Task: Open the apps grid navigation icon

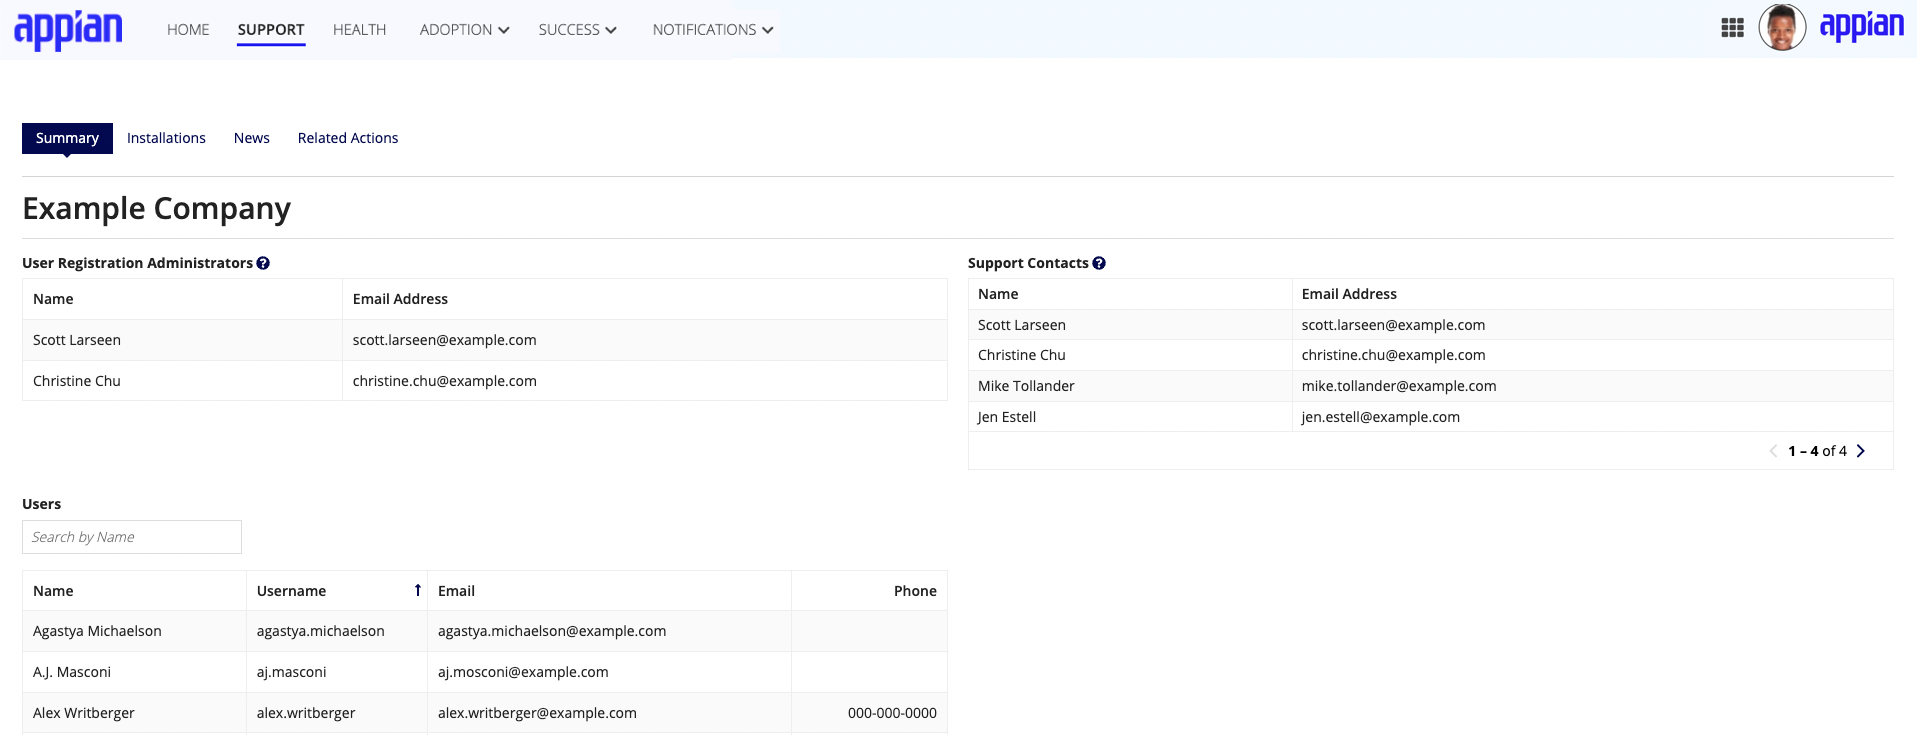Action: [1733, 28]
